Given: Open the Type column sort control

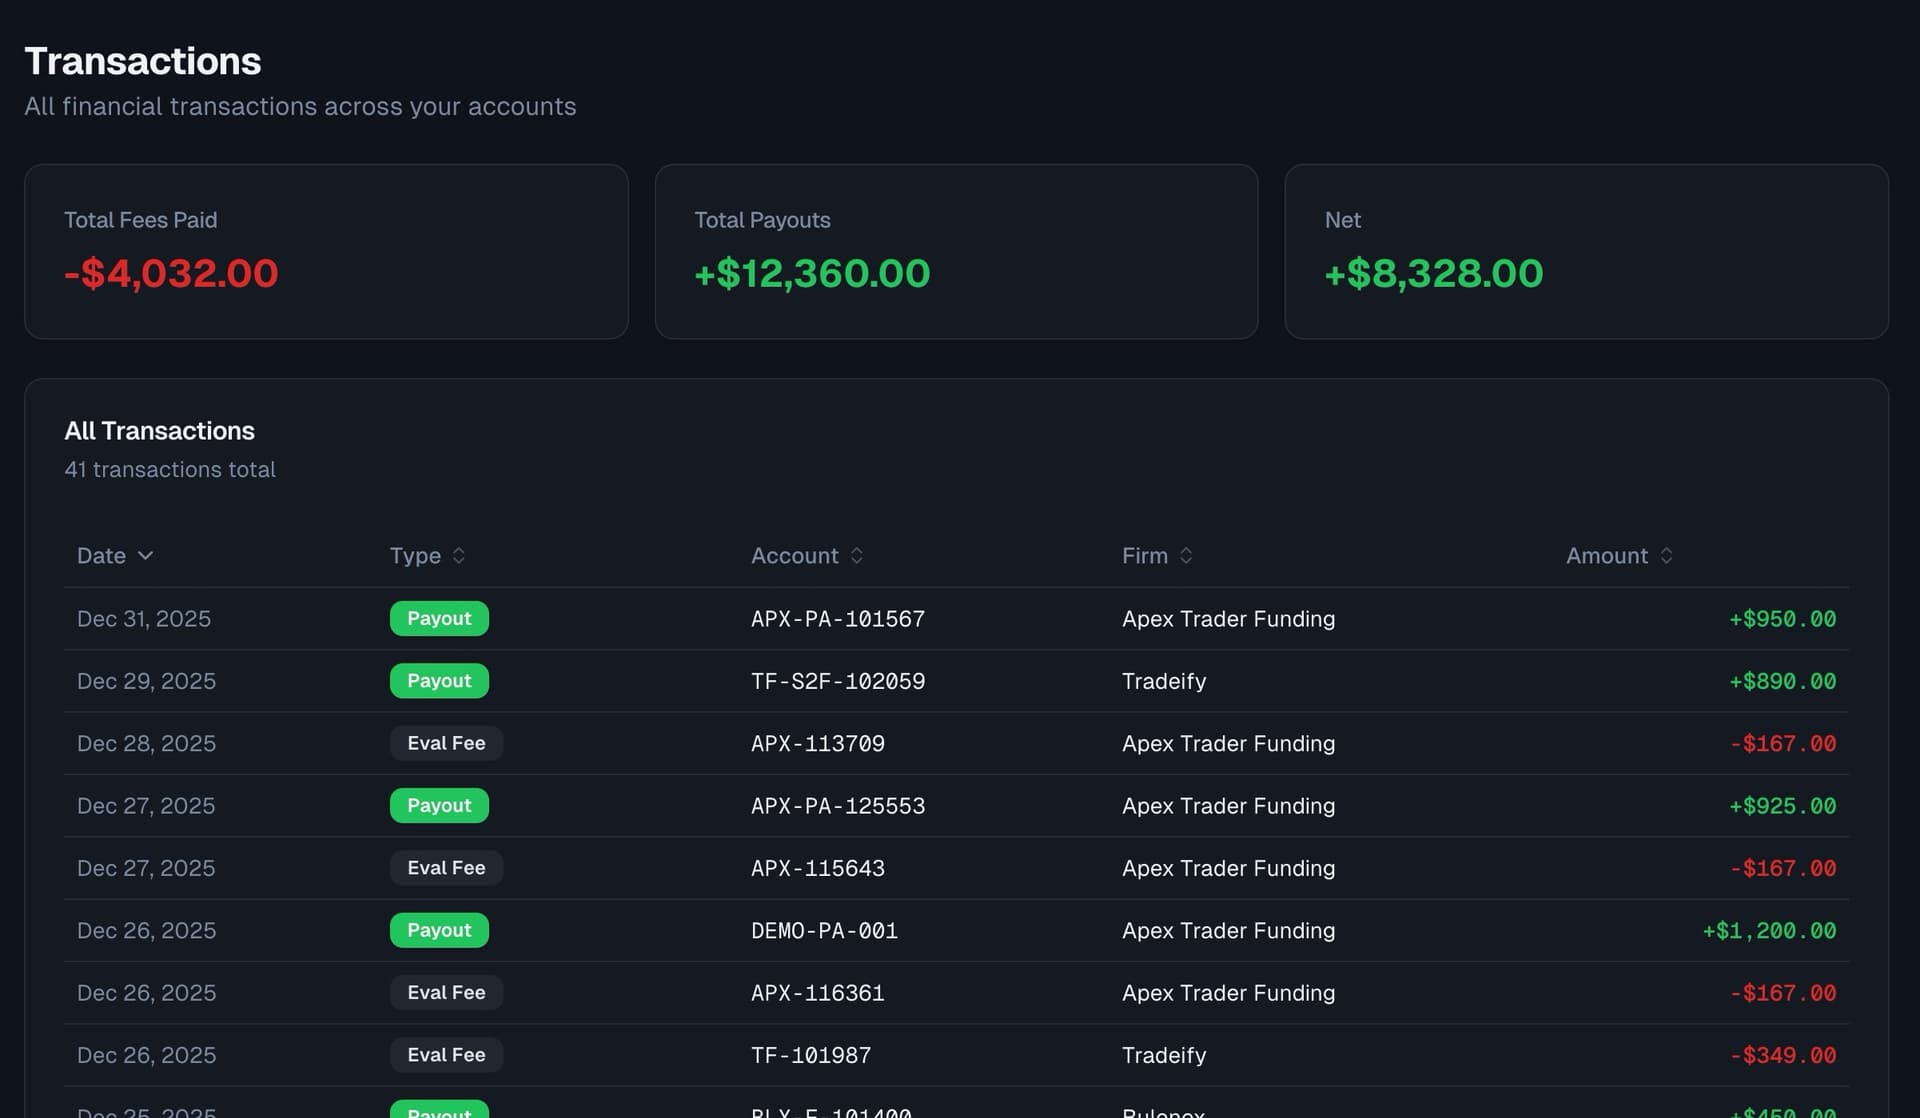Looking at the screenshot, I should pyautogui.click(x=427, y=555).
